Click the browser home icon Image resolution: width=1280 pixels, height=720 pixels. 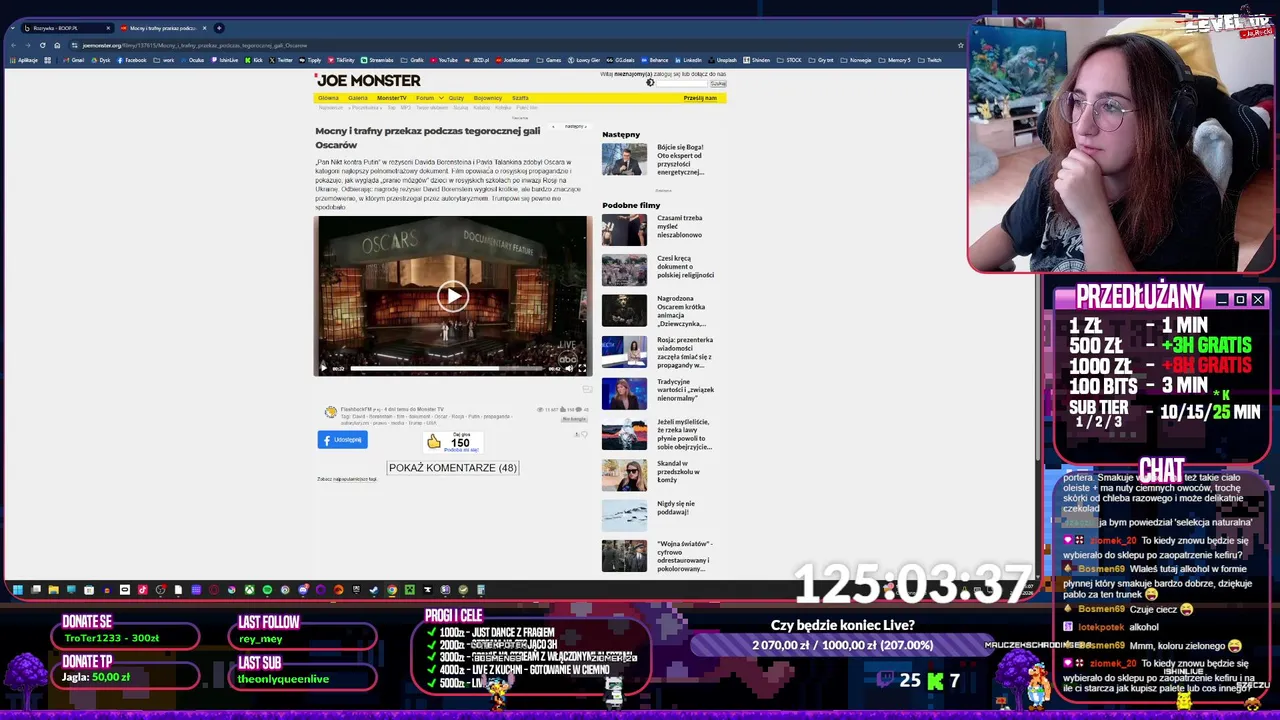tap(57, 45)
